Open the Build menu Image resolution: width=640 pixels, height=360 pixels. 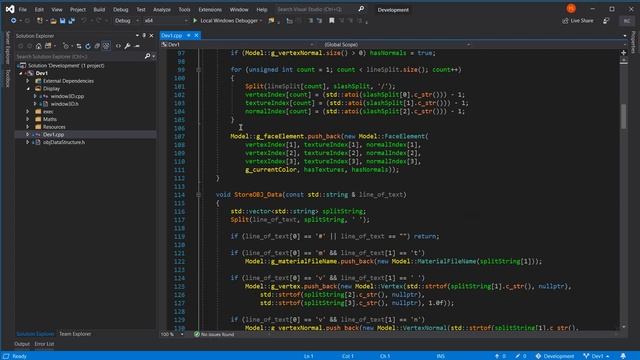99,9
